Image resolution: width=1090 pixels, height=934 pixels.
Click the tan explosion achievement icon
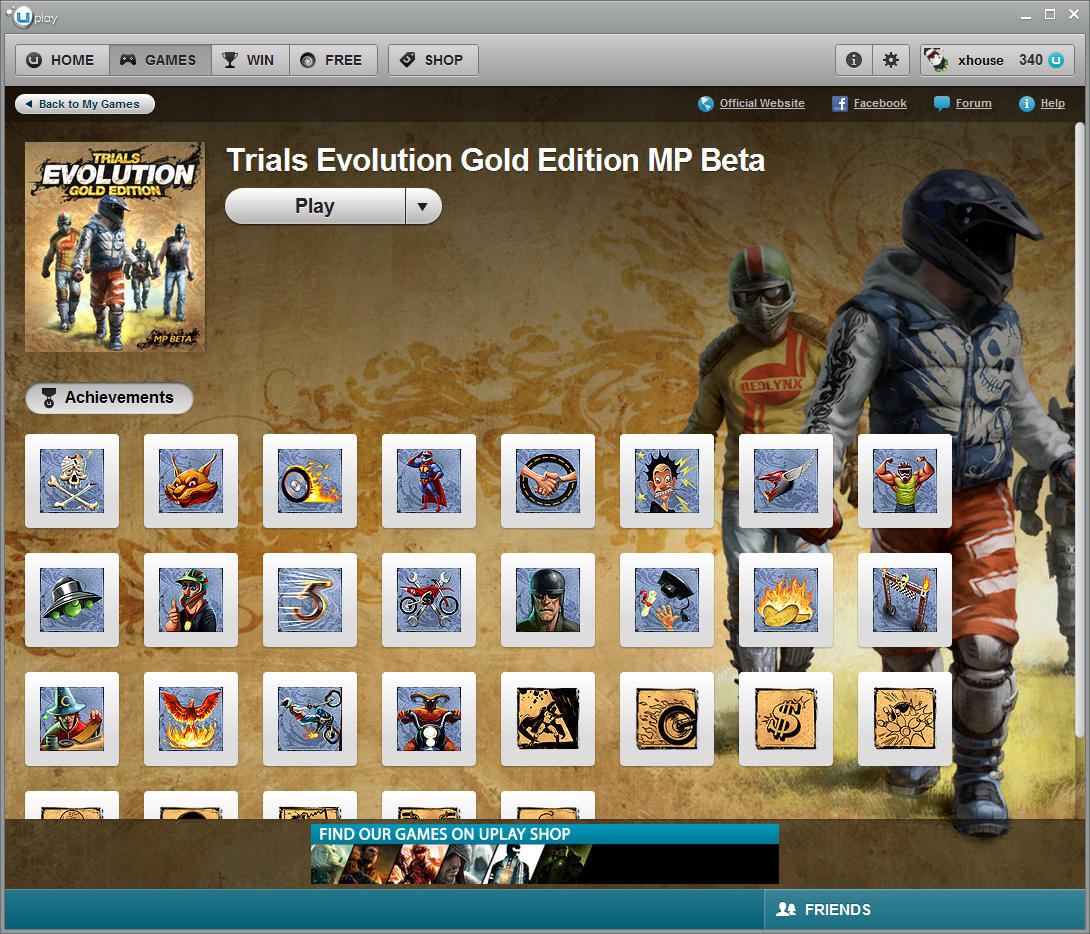[904, 719]
